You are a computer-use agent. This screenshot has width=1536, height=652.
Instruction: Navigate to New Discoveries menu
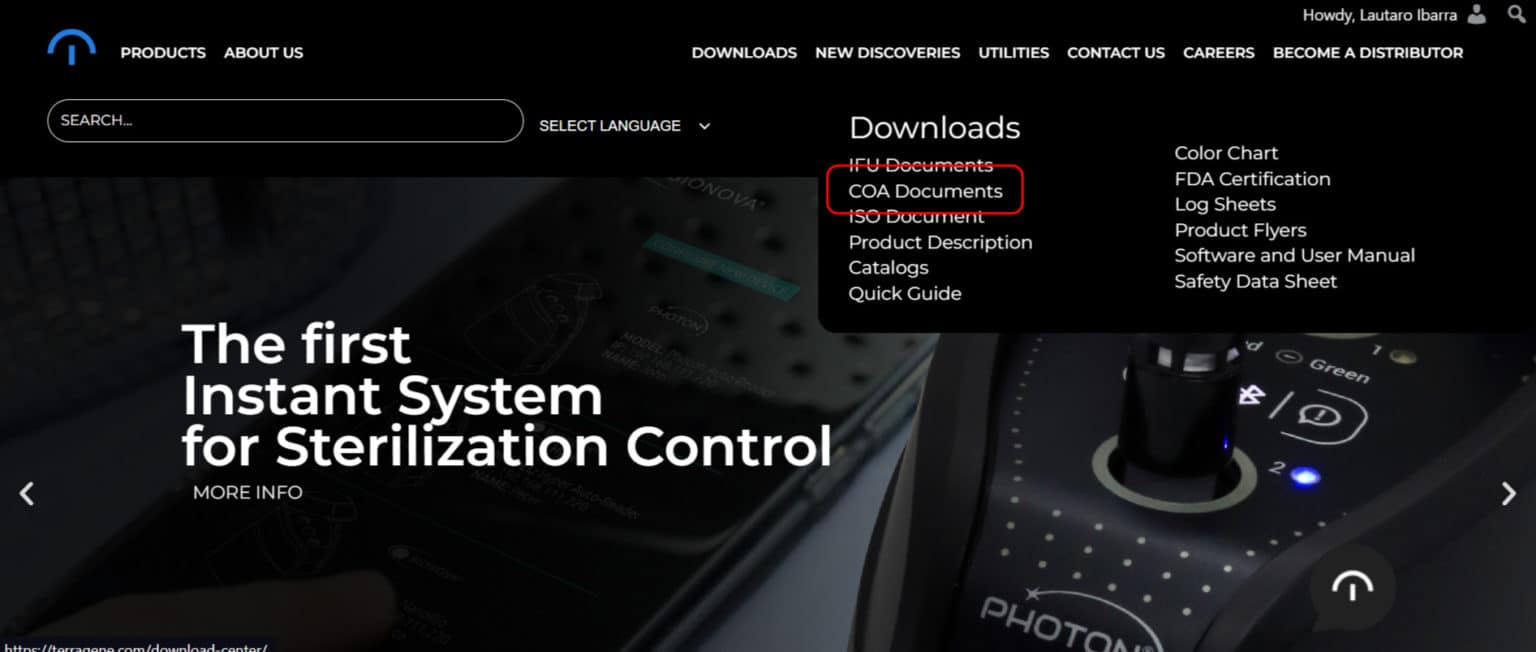tap(887, 53)
